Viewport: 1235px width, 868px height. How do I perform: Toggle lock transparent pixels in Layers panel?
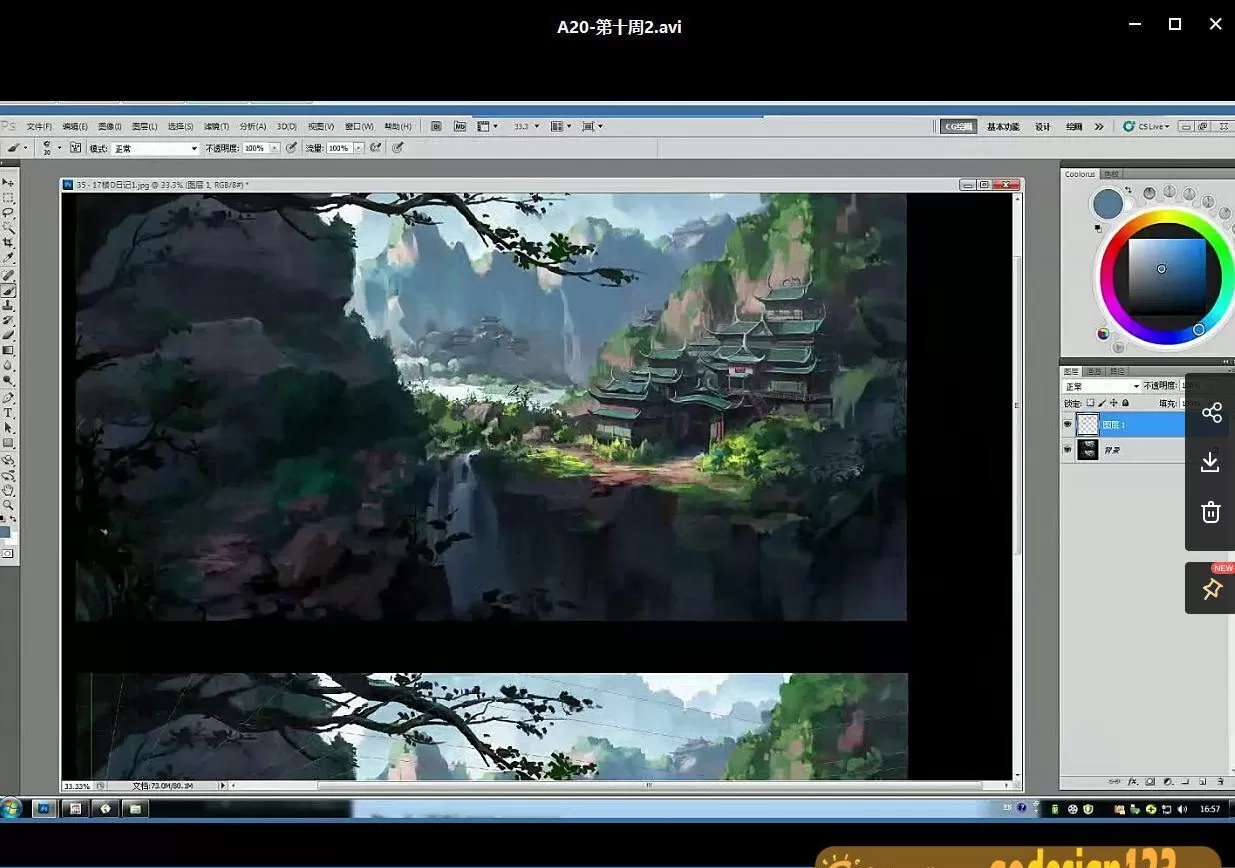click(x=1091, y=403)
